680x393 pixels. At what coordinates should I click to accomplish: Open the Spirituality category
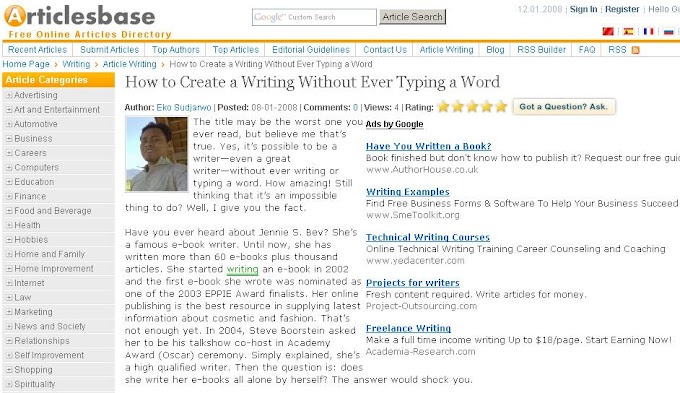35,384
